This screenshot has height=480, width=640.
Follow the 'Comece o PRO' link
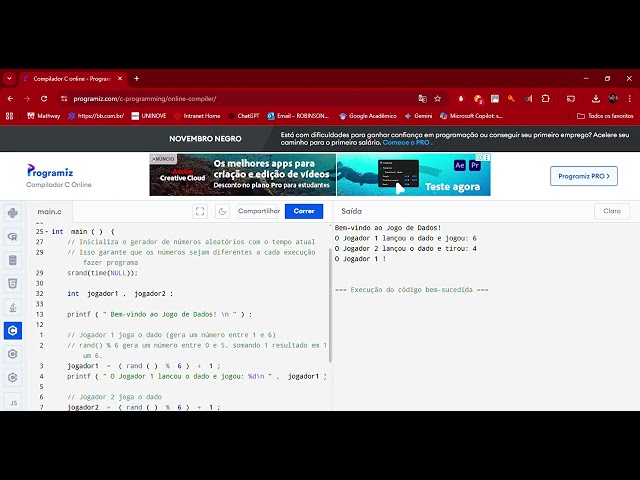tap(406, 142)
